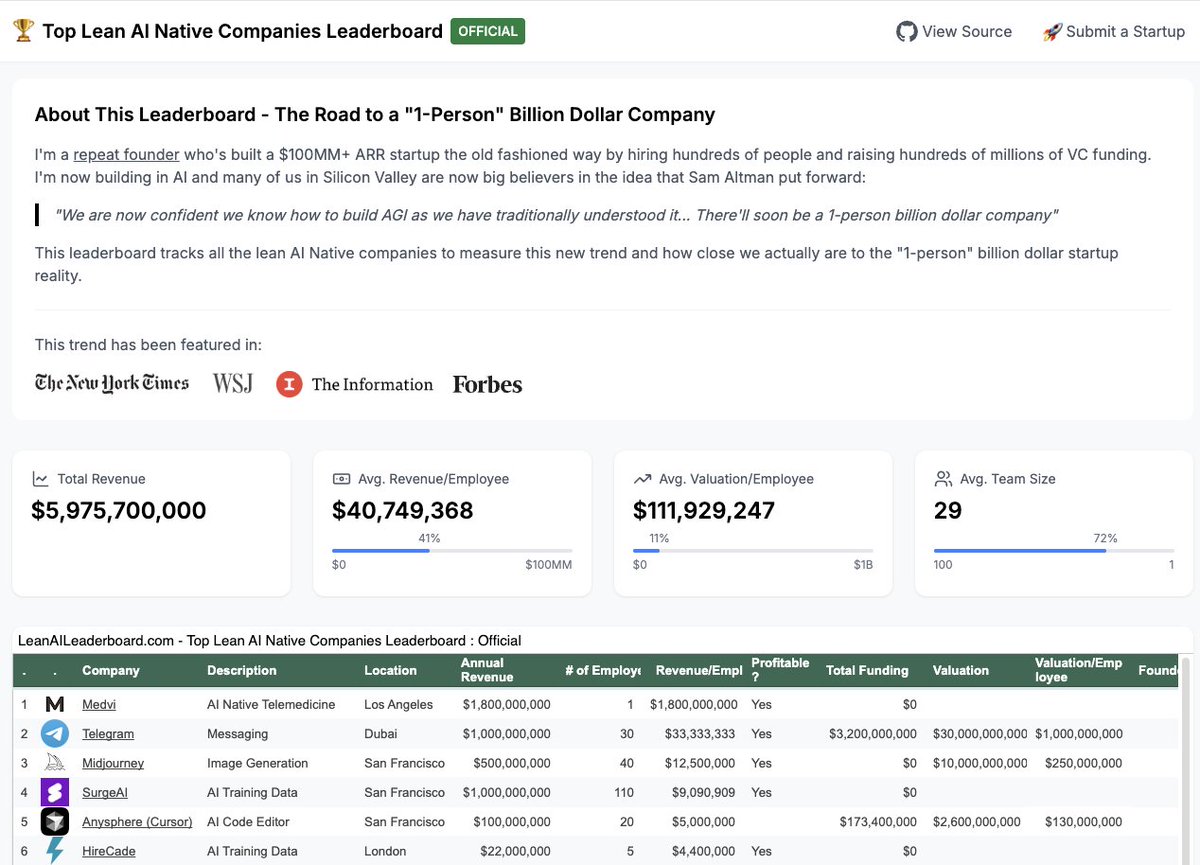Image resolution: width=1200 pixels, height=865 pixels.
Task: Click the $5,975,700,000 total revenue figure
Action: [119, 511]
